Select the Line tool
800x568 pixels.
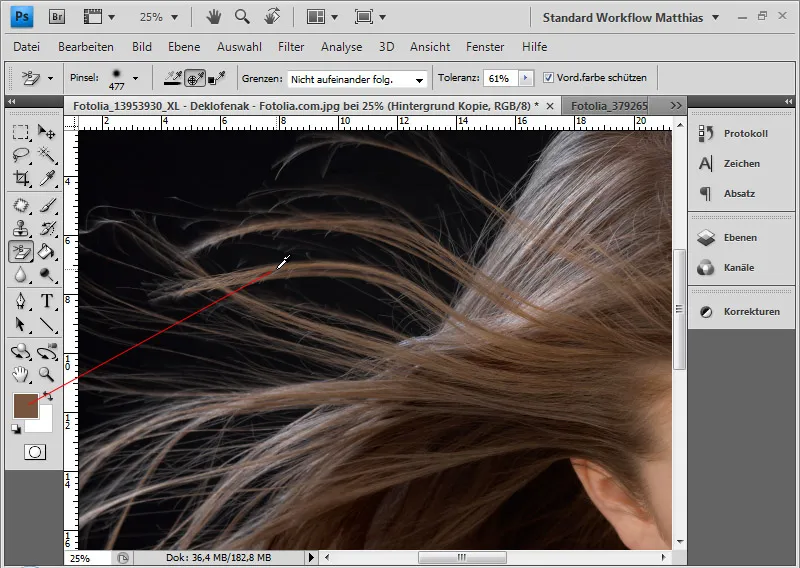[x=46, y=324]
